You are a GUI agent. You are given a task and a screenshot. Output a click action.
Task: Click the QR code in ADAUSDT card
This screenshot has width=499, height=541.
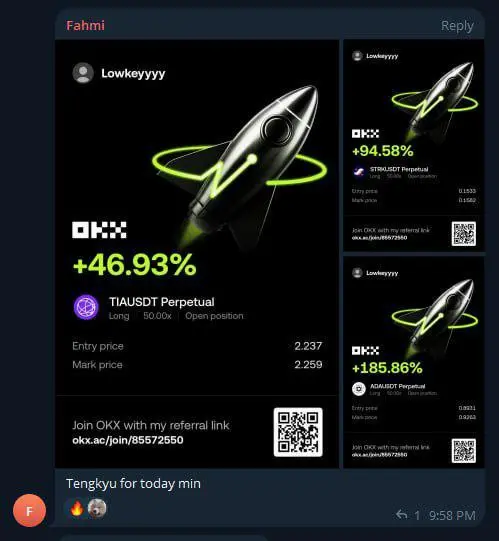[463, 451]
